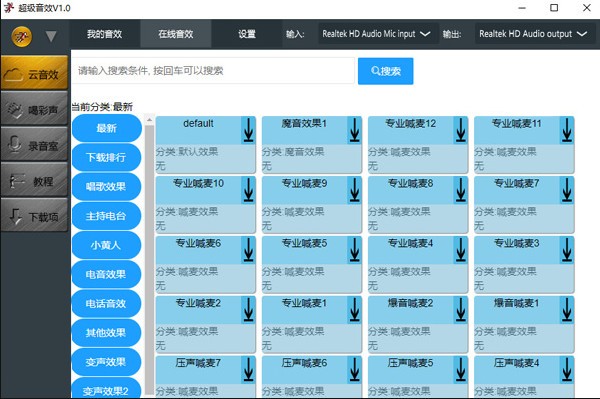Image resolution: width=600 pixels, height=399 pixels.
Task: Switch to the 在线音效 tab
Action: (176, 34)
